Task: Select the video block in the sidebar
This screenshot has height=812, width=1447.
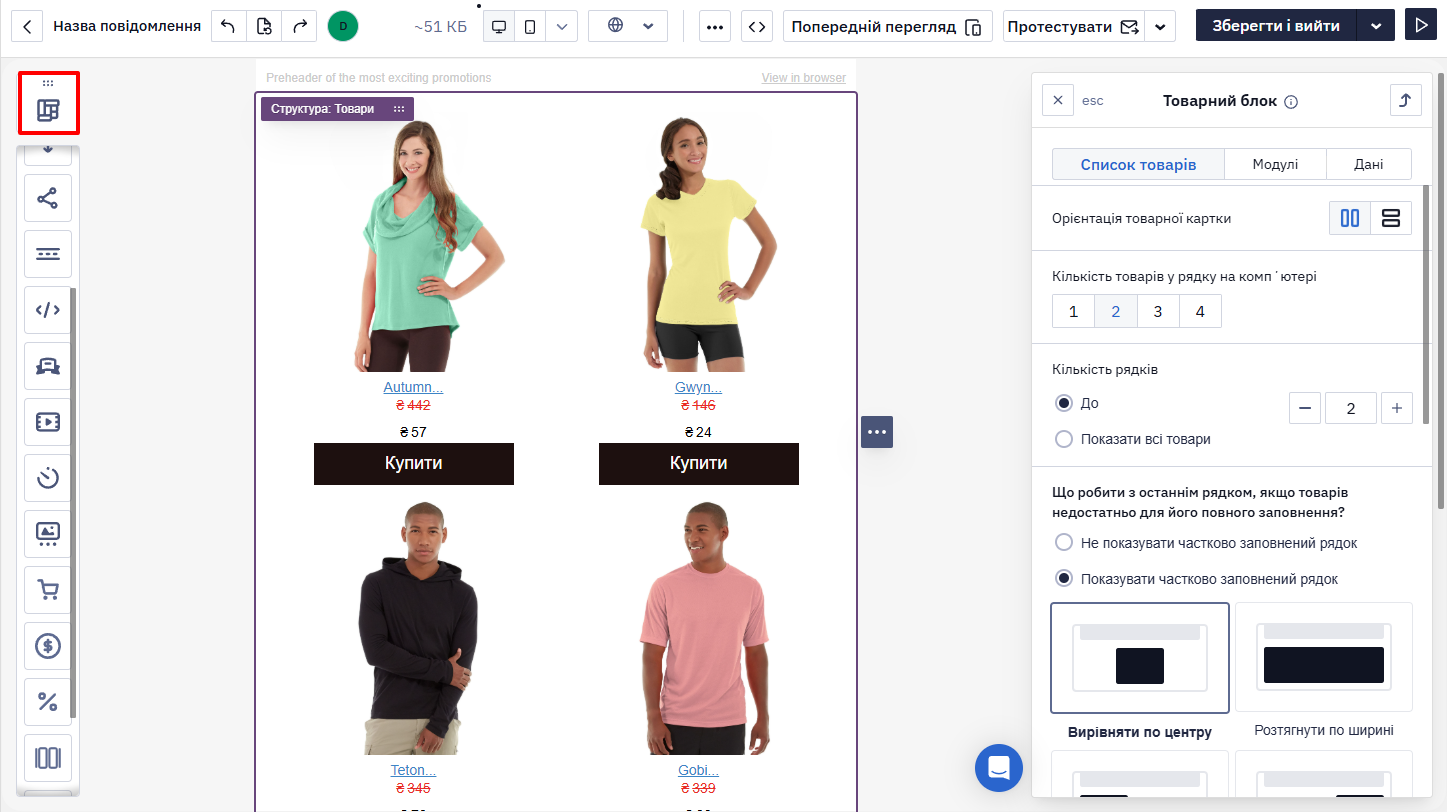Action: pos(48,422)
